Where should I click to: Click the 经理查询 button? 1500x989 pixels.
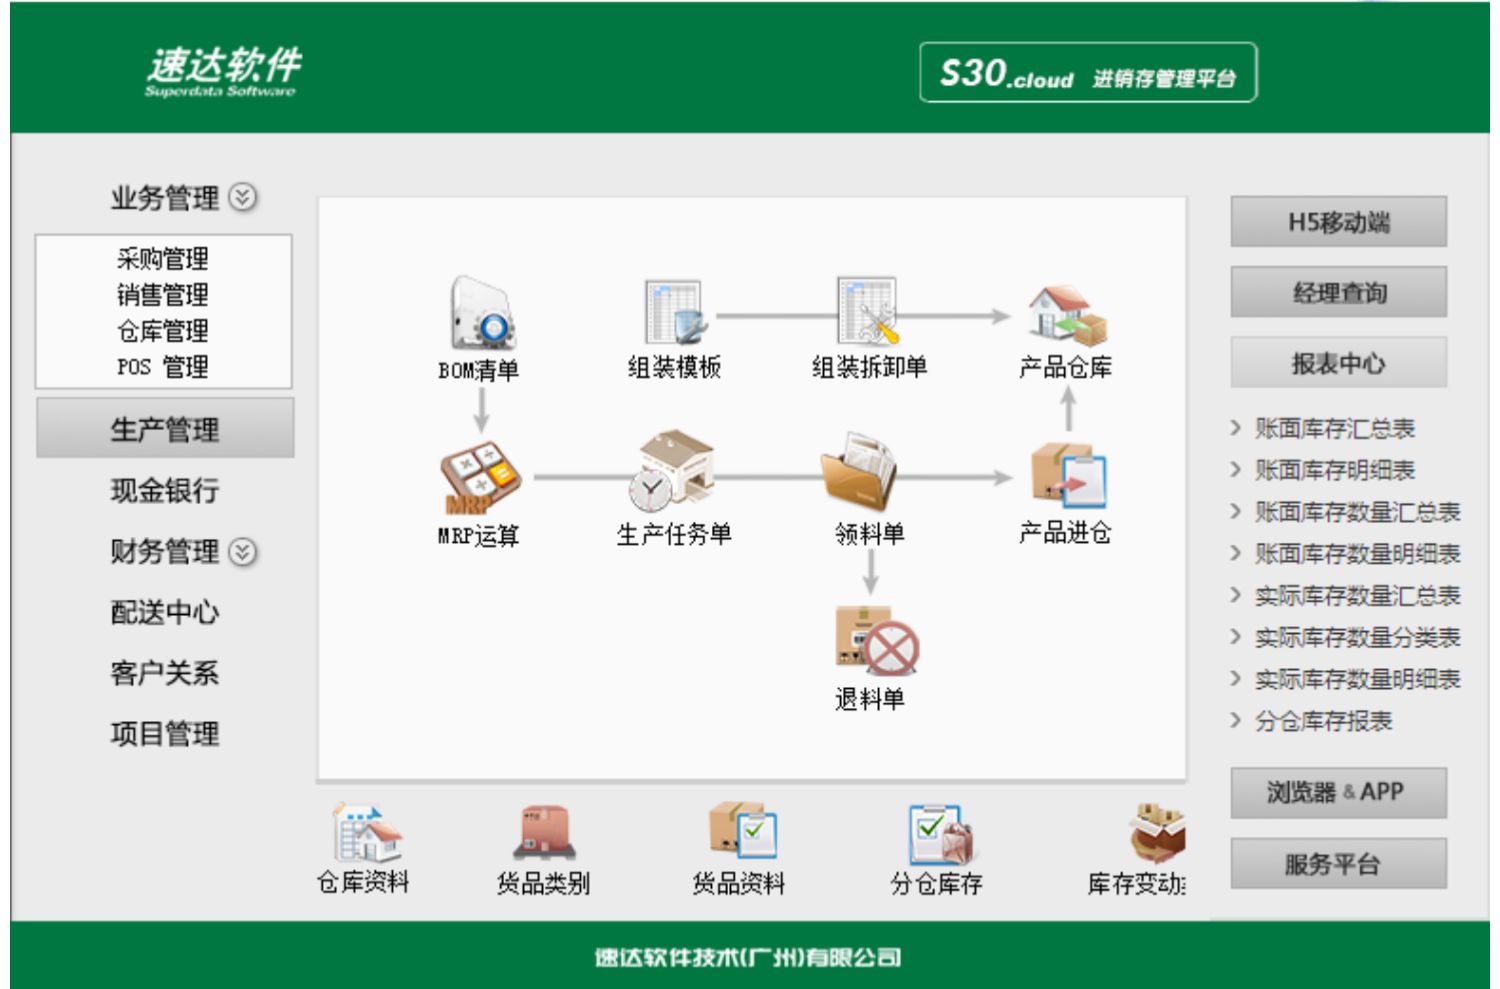(1338, 292)
